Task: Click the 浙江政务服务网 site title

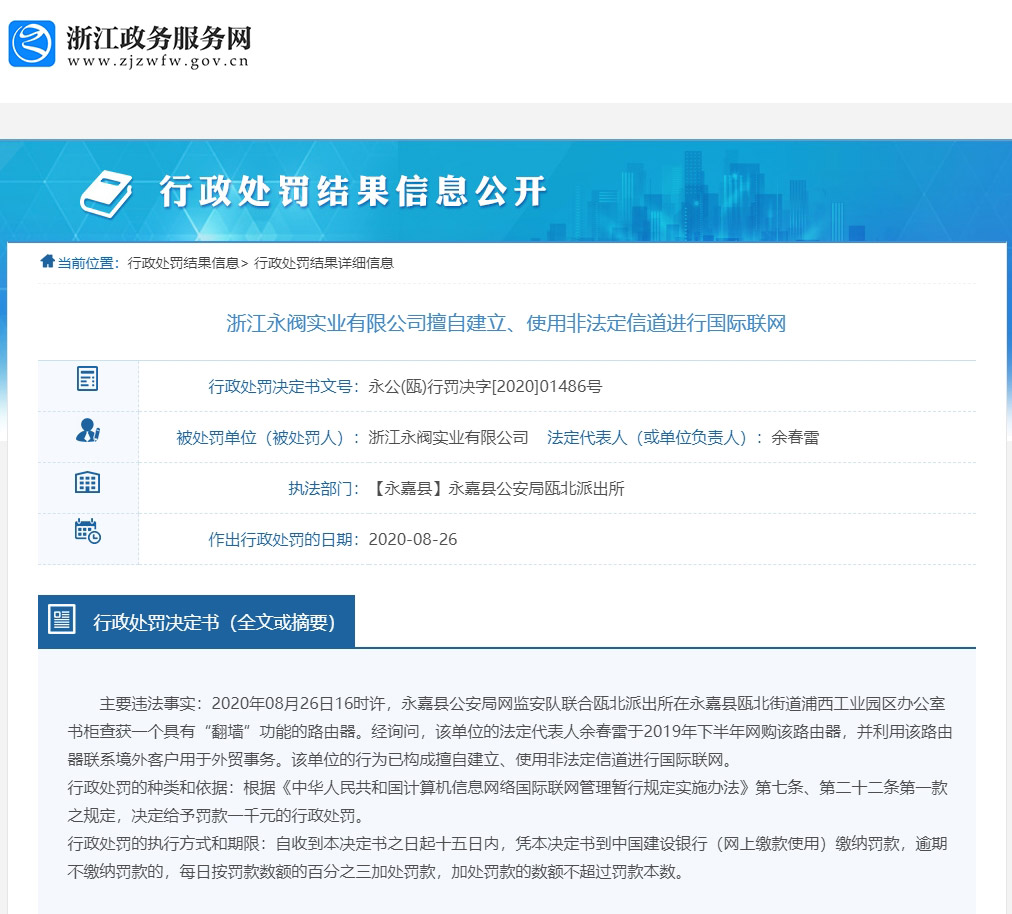Action: click(x=158, y=38)
